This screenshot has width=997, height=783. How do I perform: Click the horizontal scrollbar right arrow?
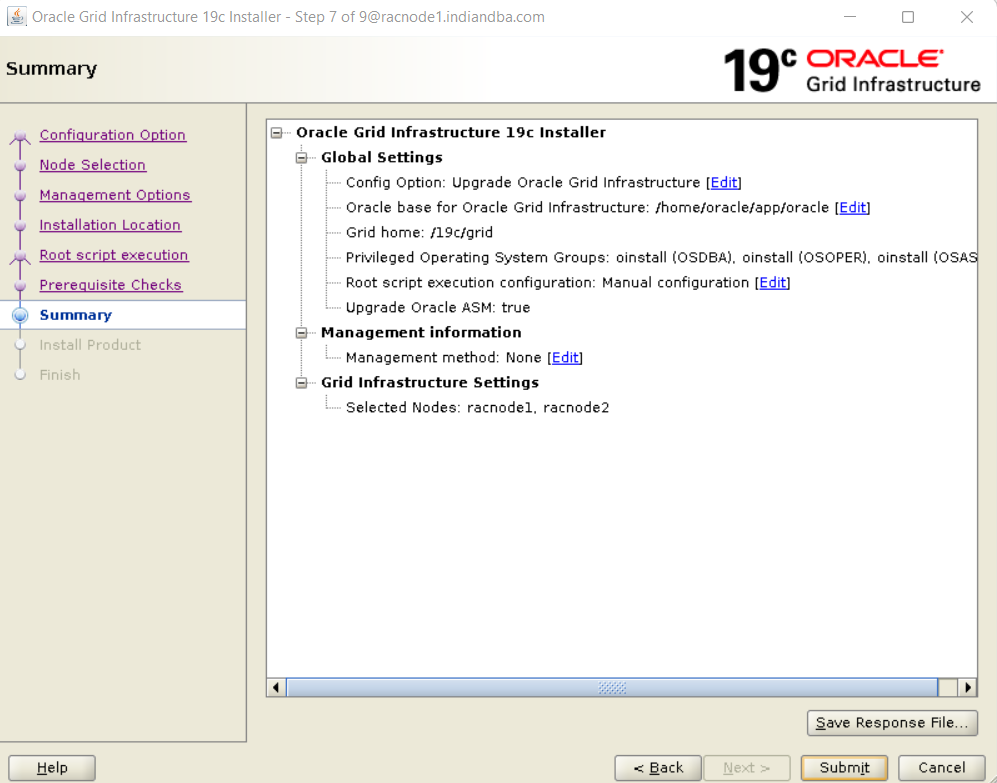tap(968, 687)
